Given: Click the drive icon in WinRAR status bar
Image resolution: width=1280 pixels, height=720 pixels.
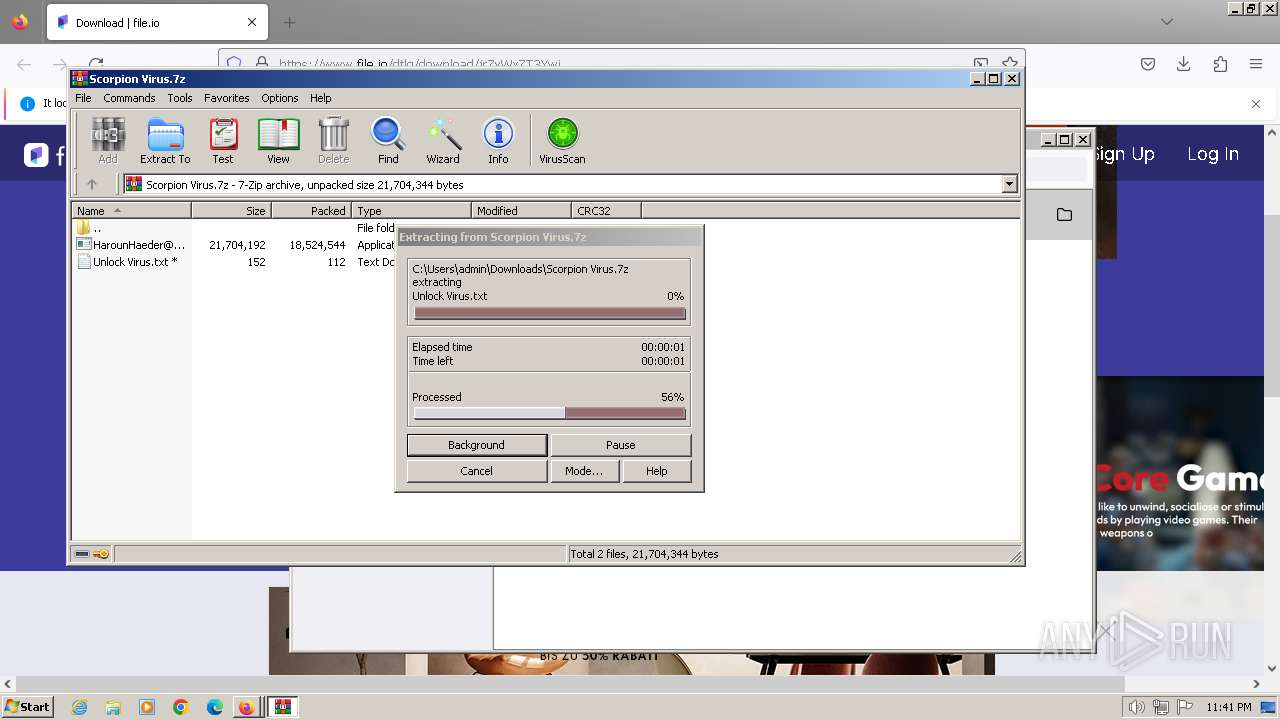Looking at the screenshot, I should pyautogui.click(x=82, y=554).
